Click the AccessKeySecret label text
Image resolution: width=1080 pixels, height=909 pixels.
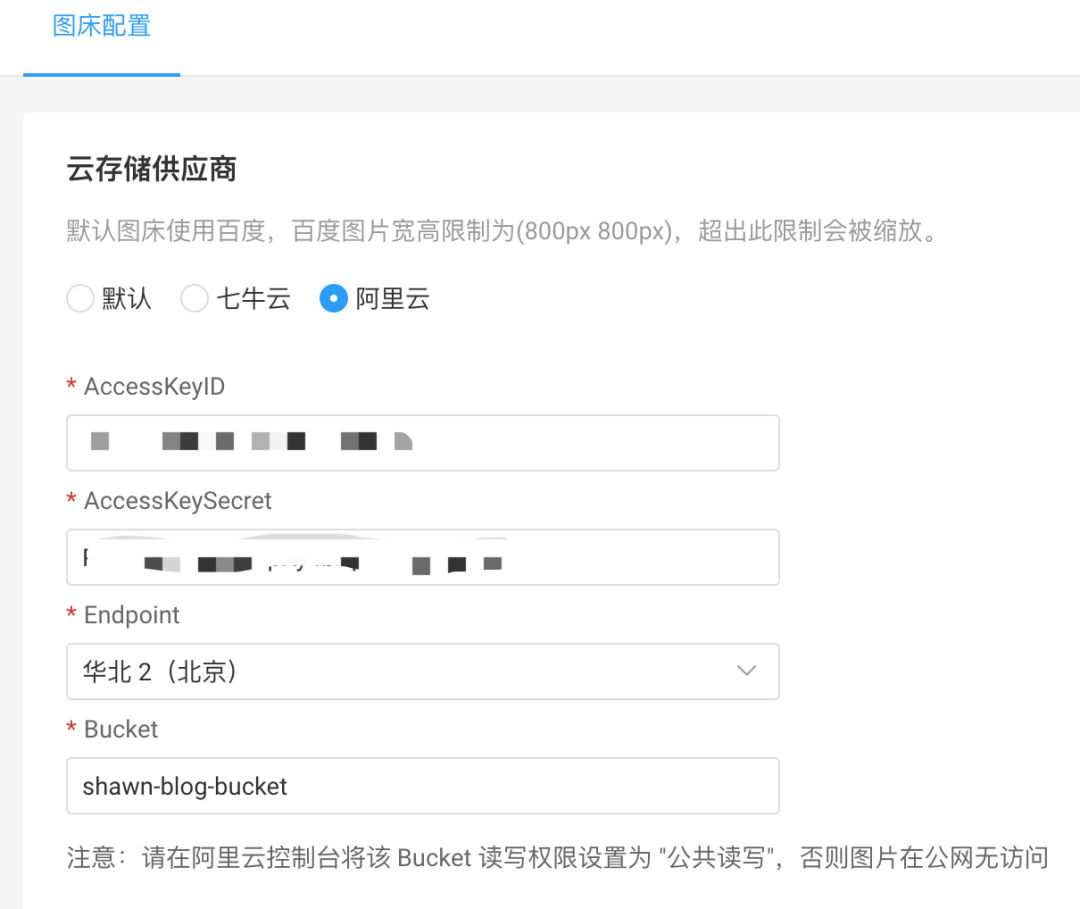click(178, 501)
